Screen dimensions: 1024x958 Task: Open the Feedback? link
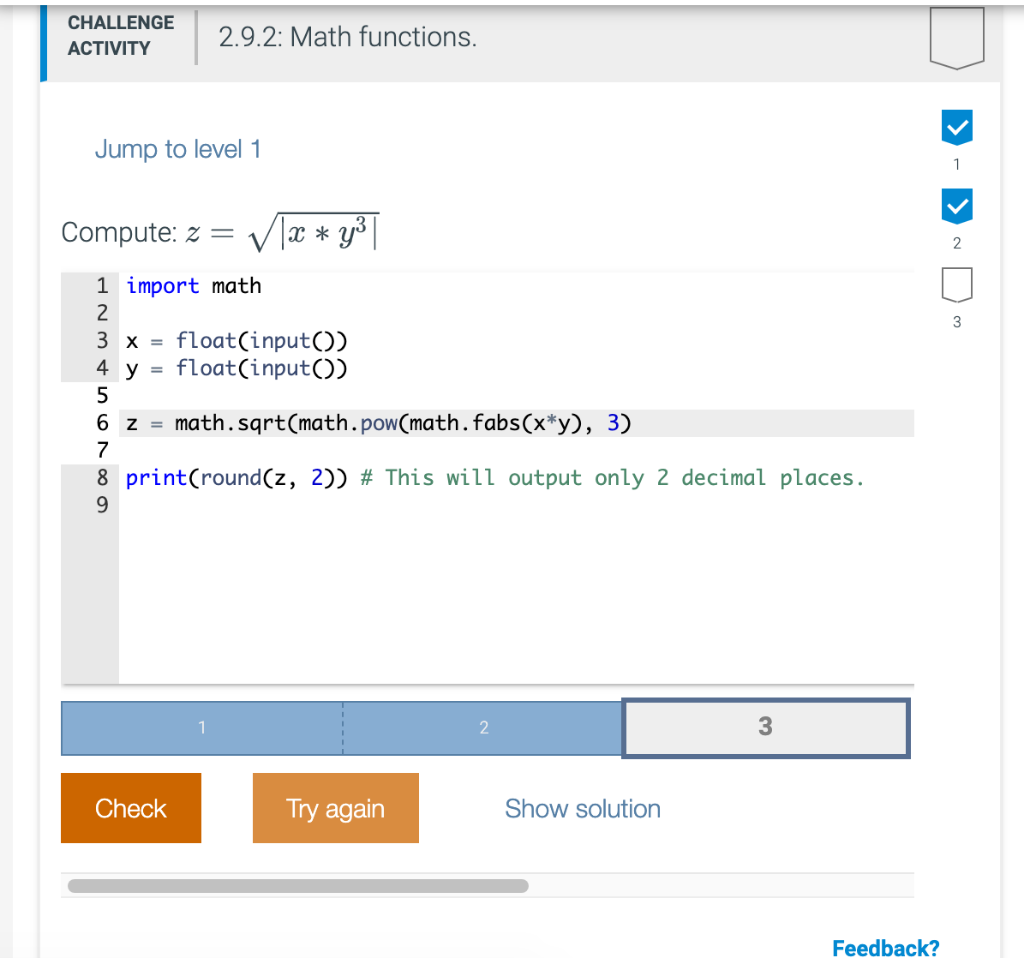(x=886, y=947)
